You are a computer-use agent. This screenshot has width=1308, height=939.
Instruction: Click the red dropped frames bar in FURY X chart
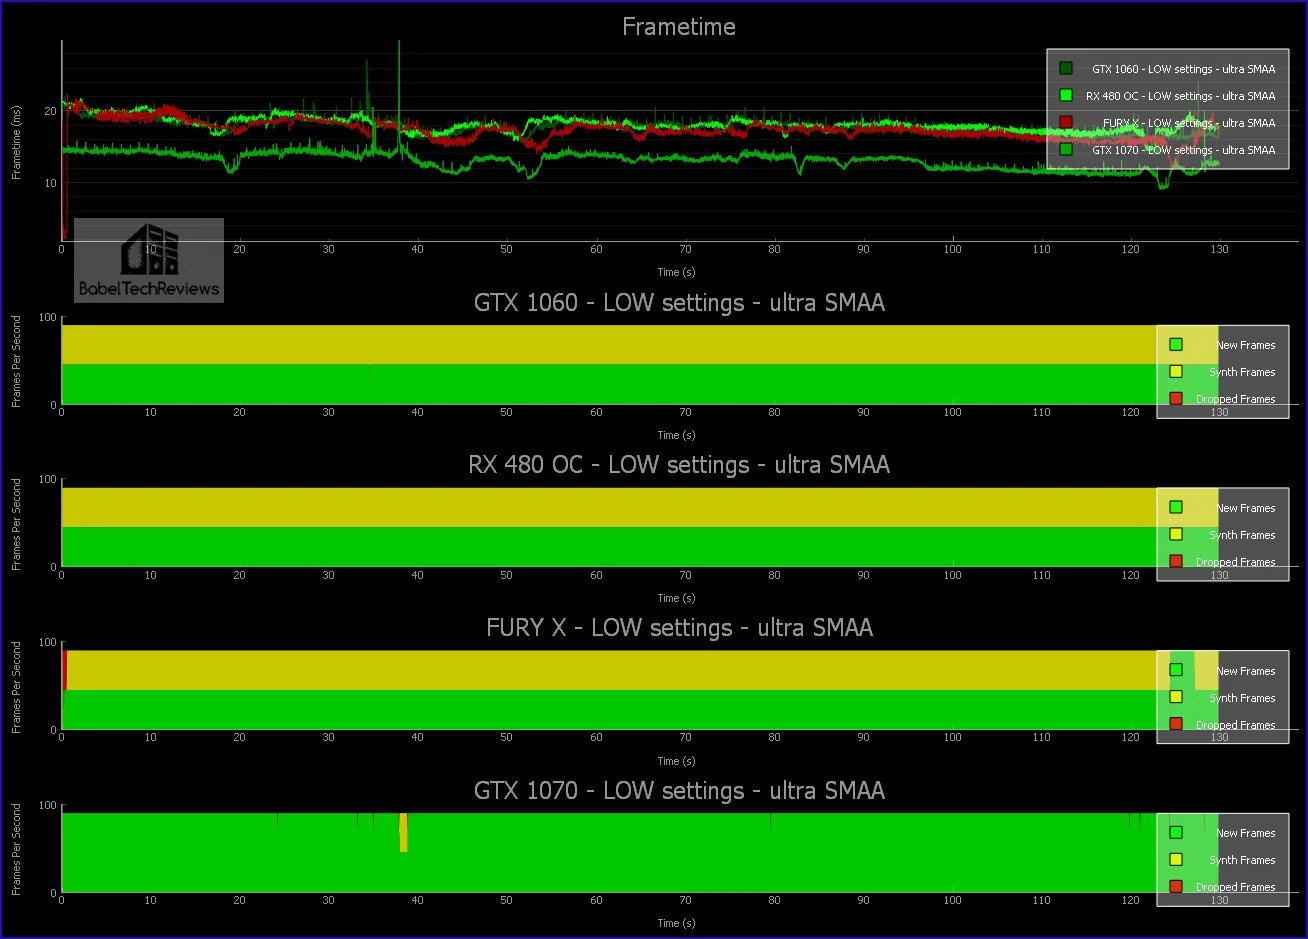coord(64,669)
